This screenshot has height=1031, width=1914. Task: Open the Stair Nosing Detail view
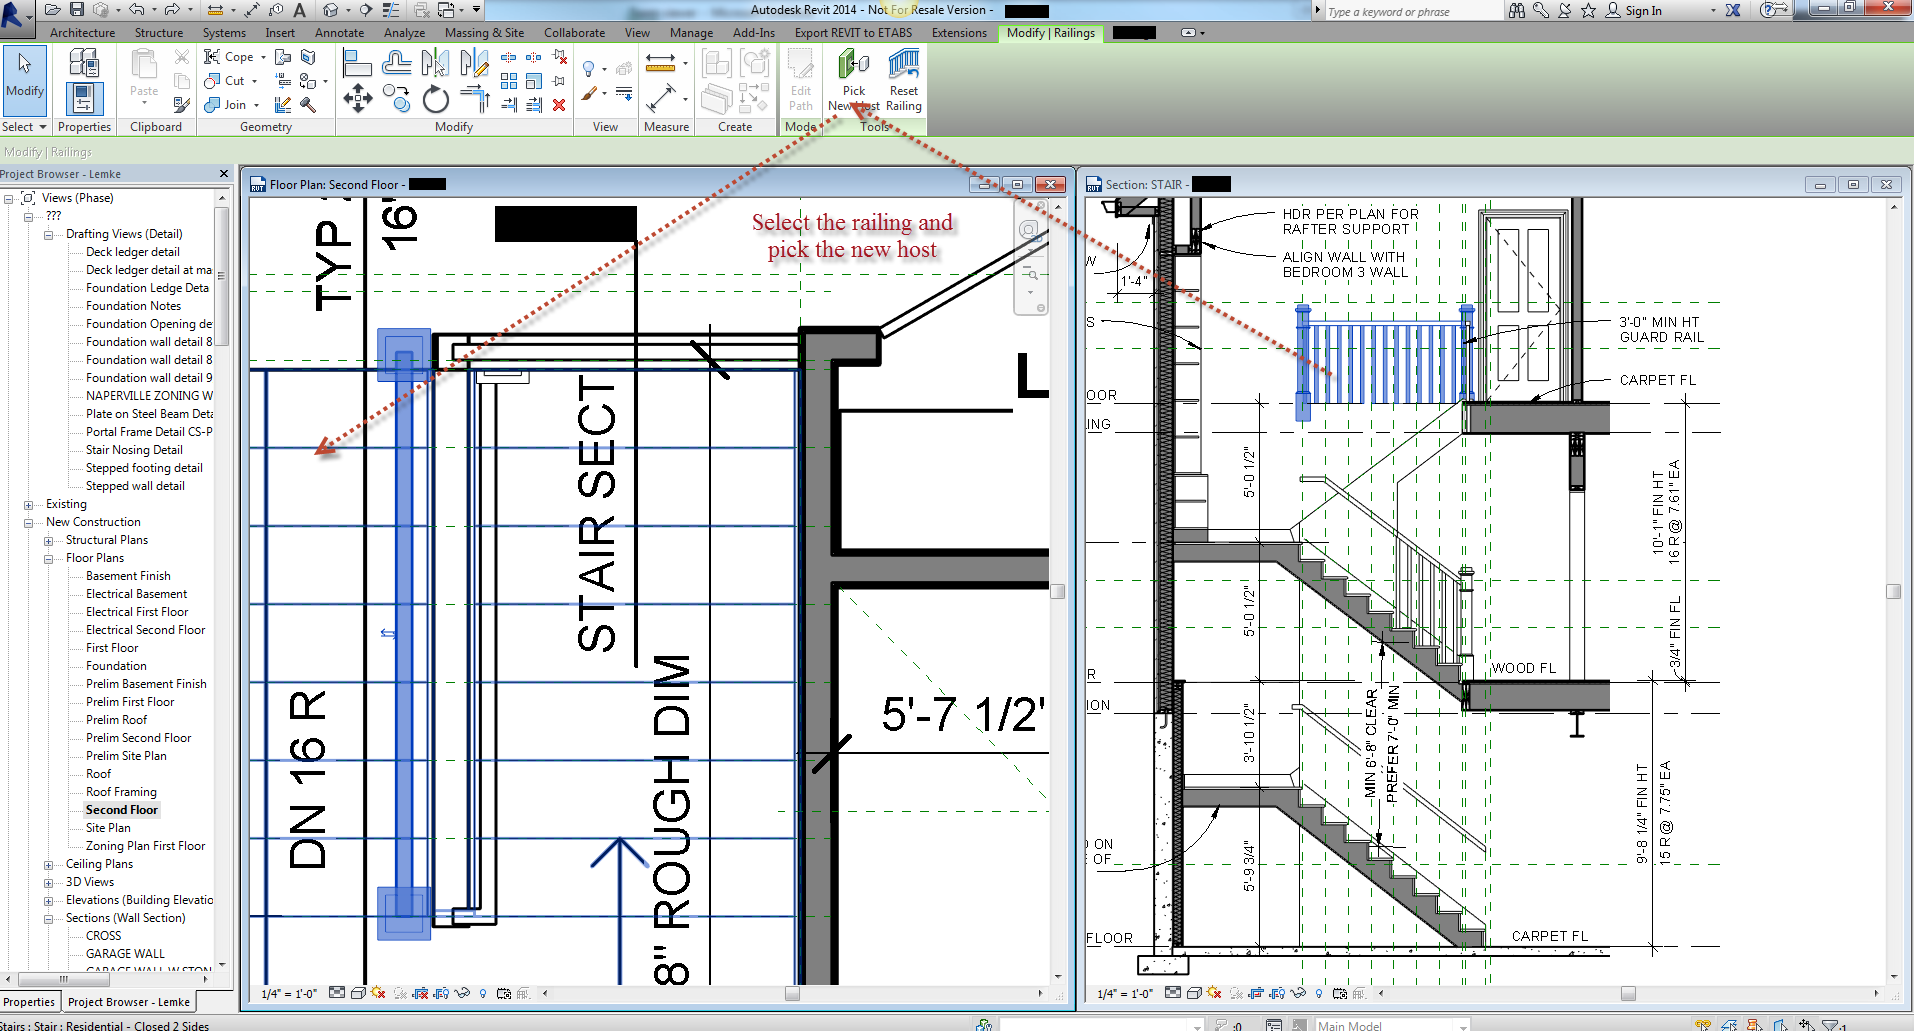click(x=134, y=450)
